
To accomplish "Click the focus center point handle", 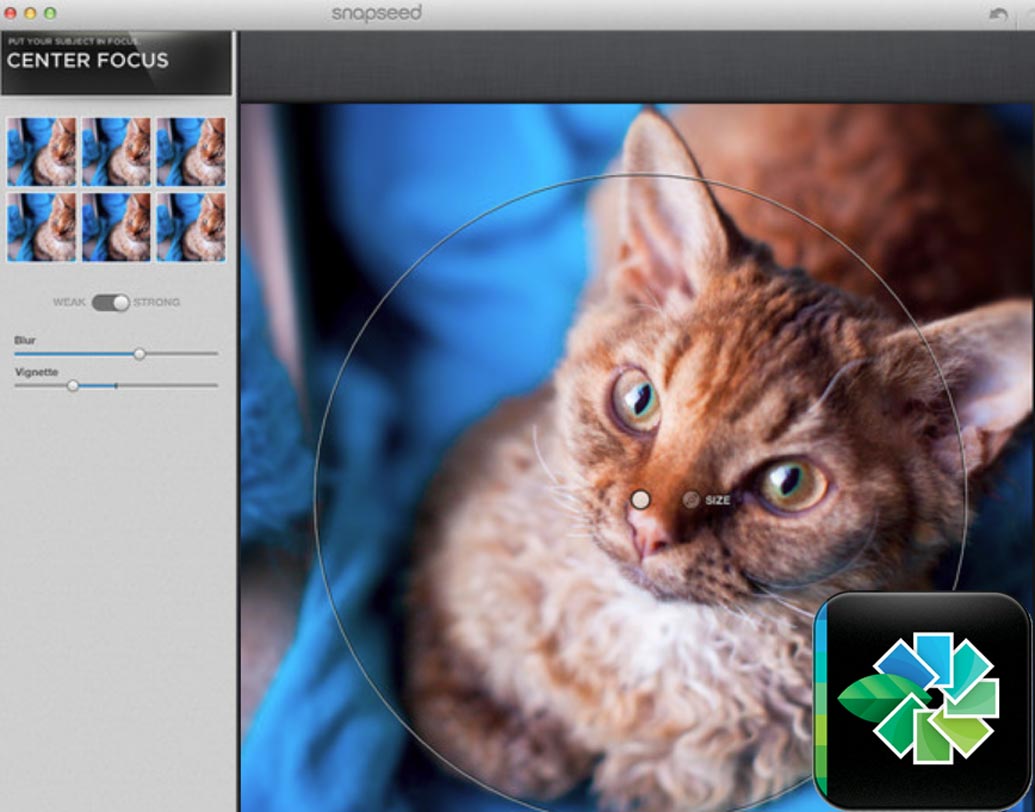I will coord(641,499).
